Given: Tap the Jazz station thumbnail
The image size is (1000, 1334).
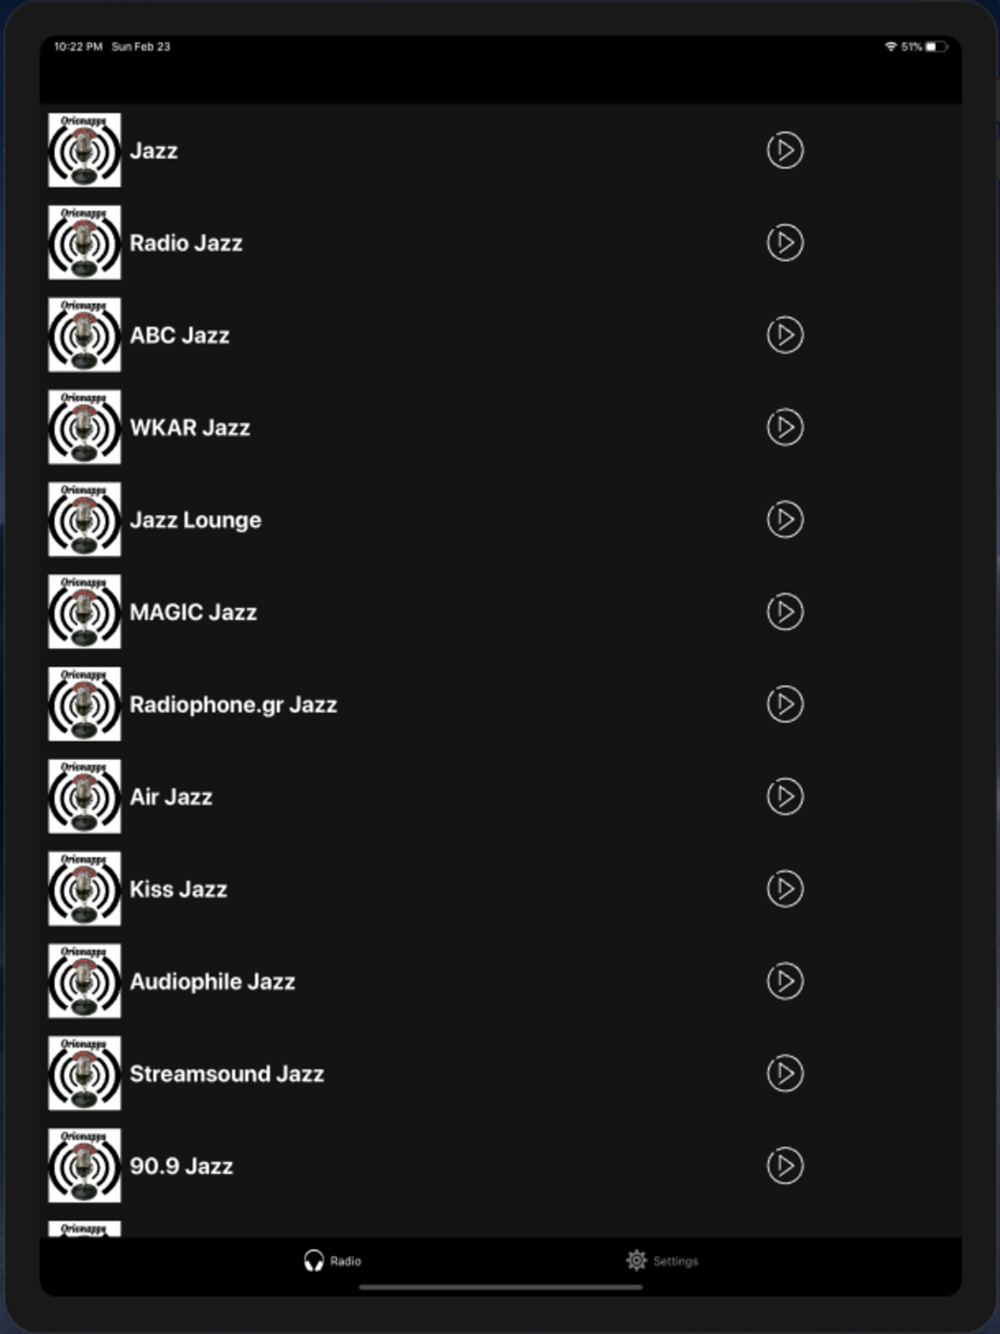Looking at the screenshot, I should coord(85,150).
